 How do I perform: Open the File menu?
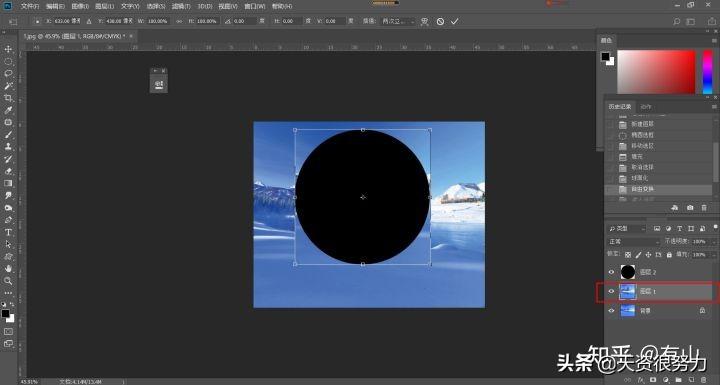pyautogui.click(x=30, y=6)
